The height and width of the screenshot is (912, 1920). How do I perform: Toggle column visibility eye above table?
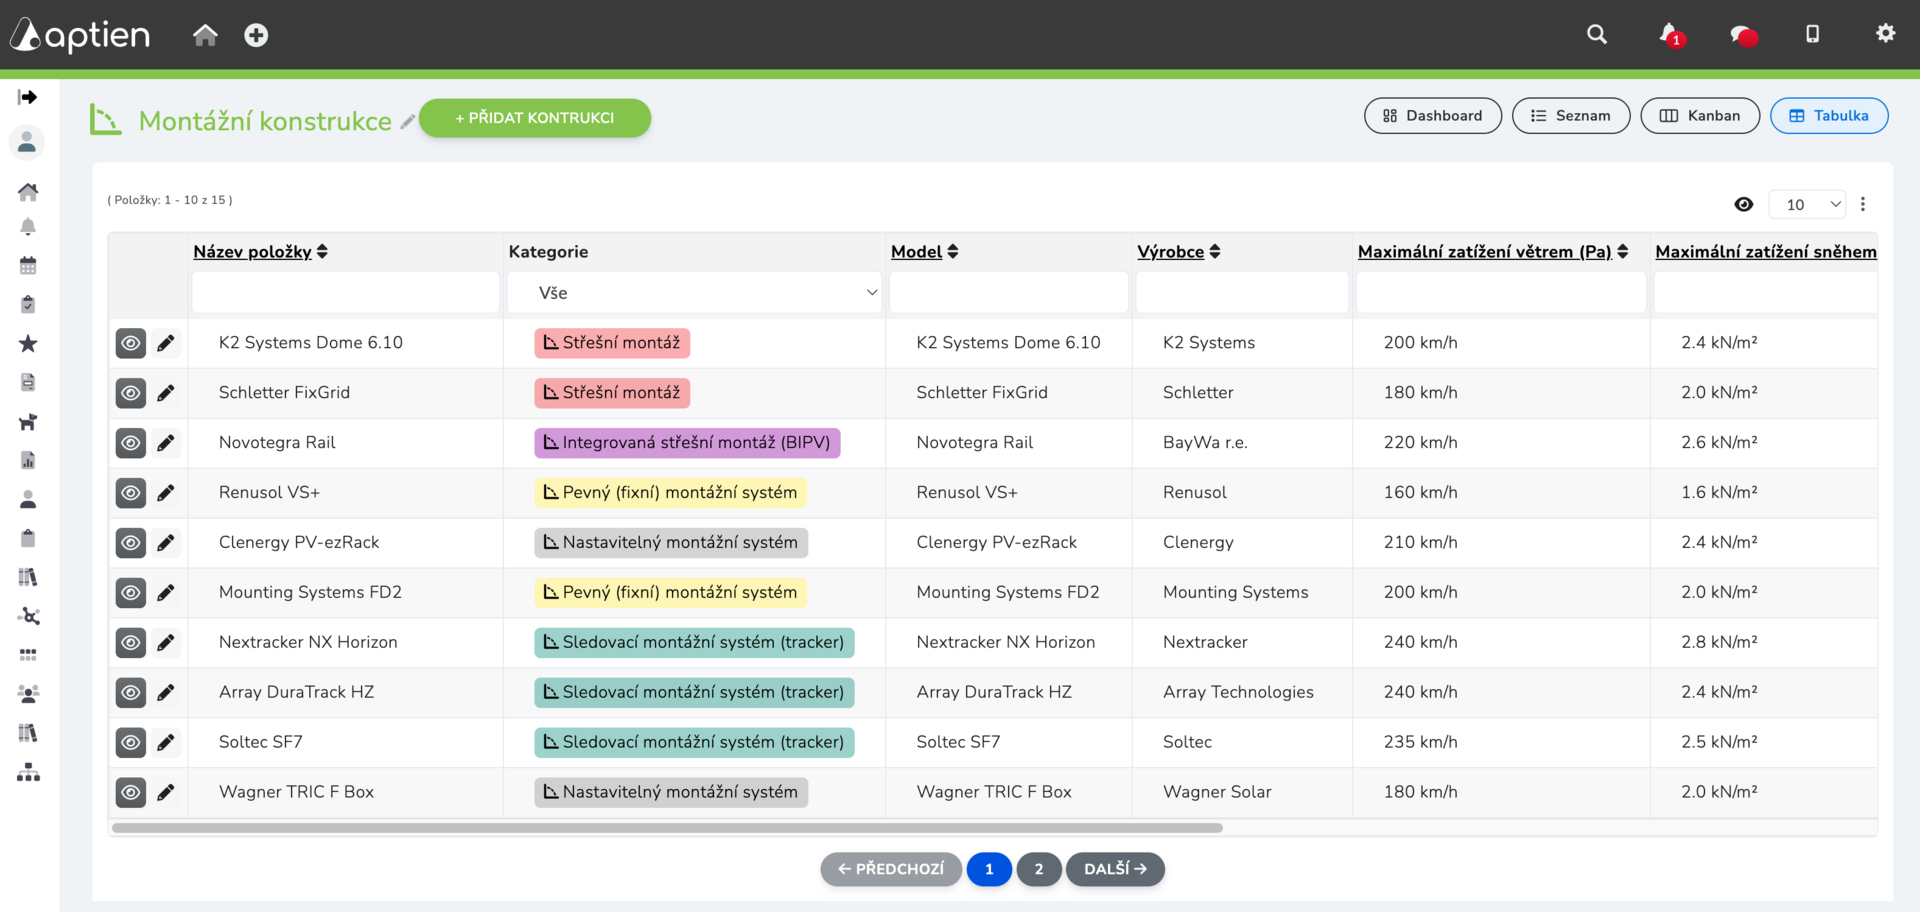1743,204
